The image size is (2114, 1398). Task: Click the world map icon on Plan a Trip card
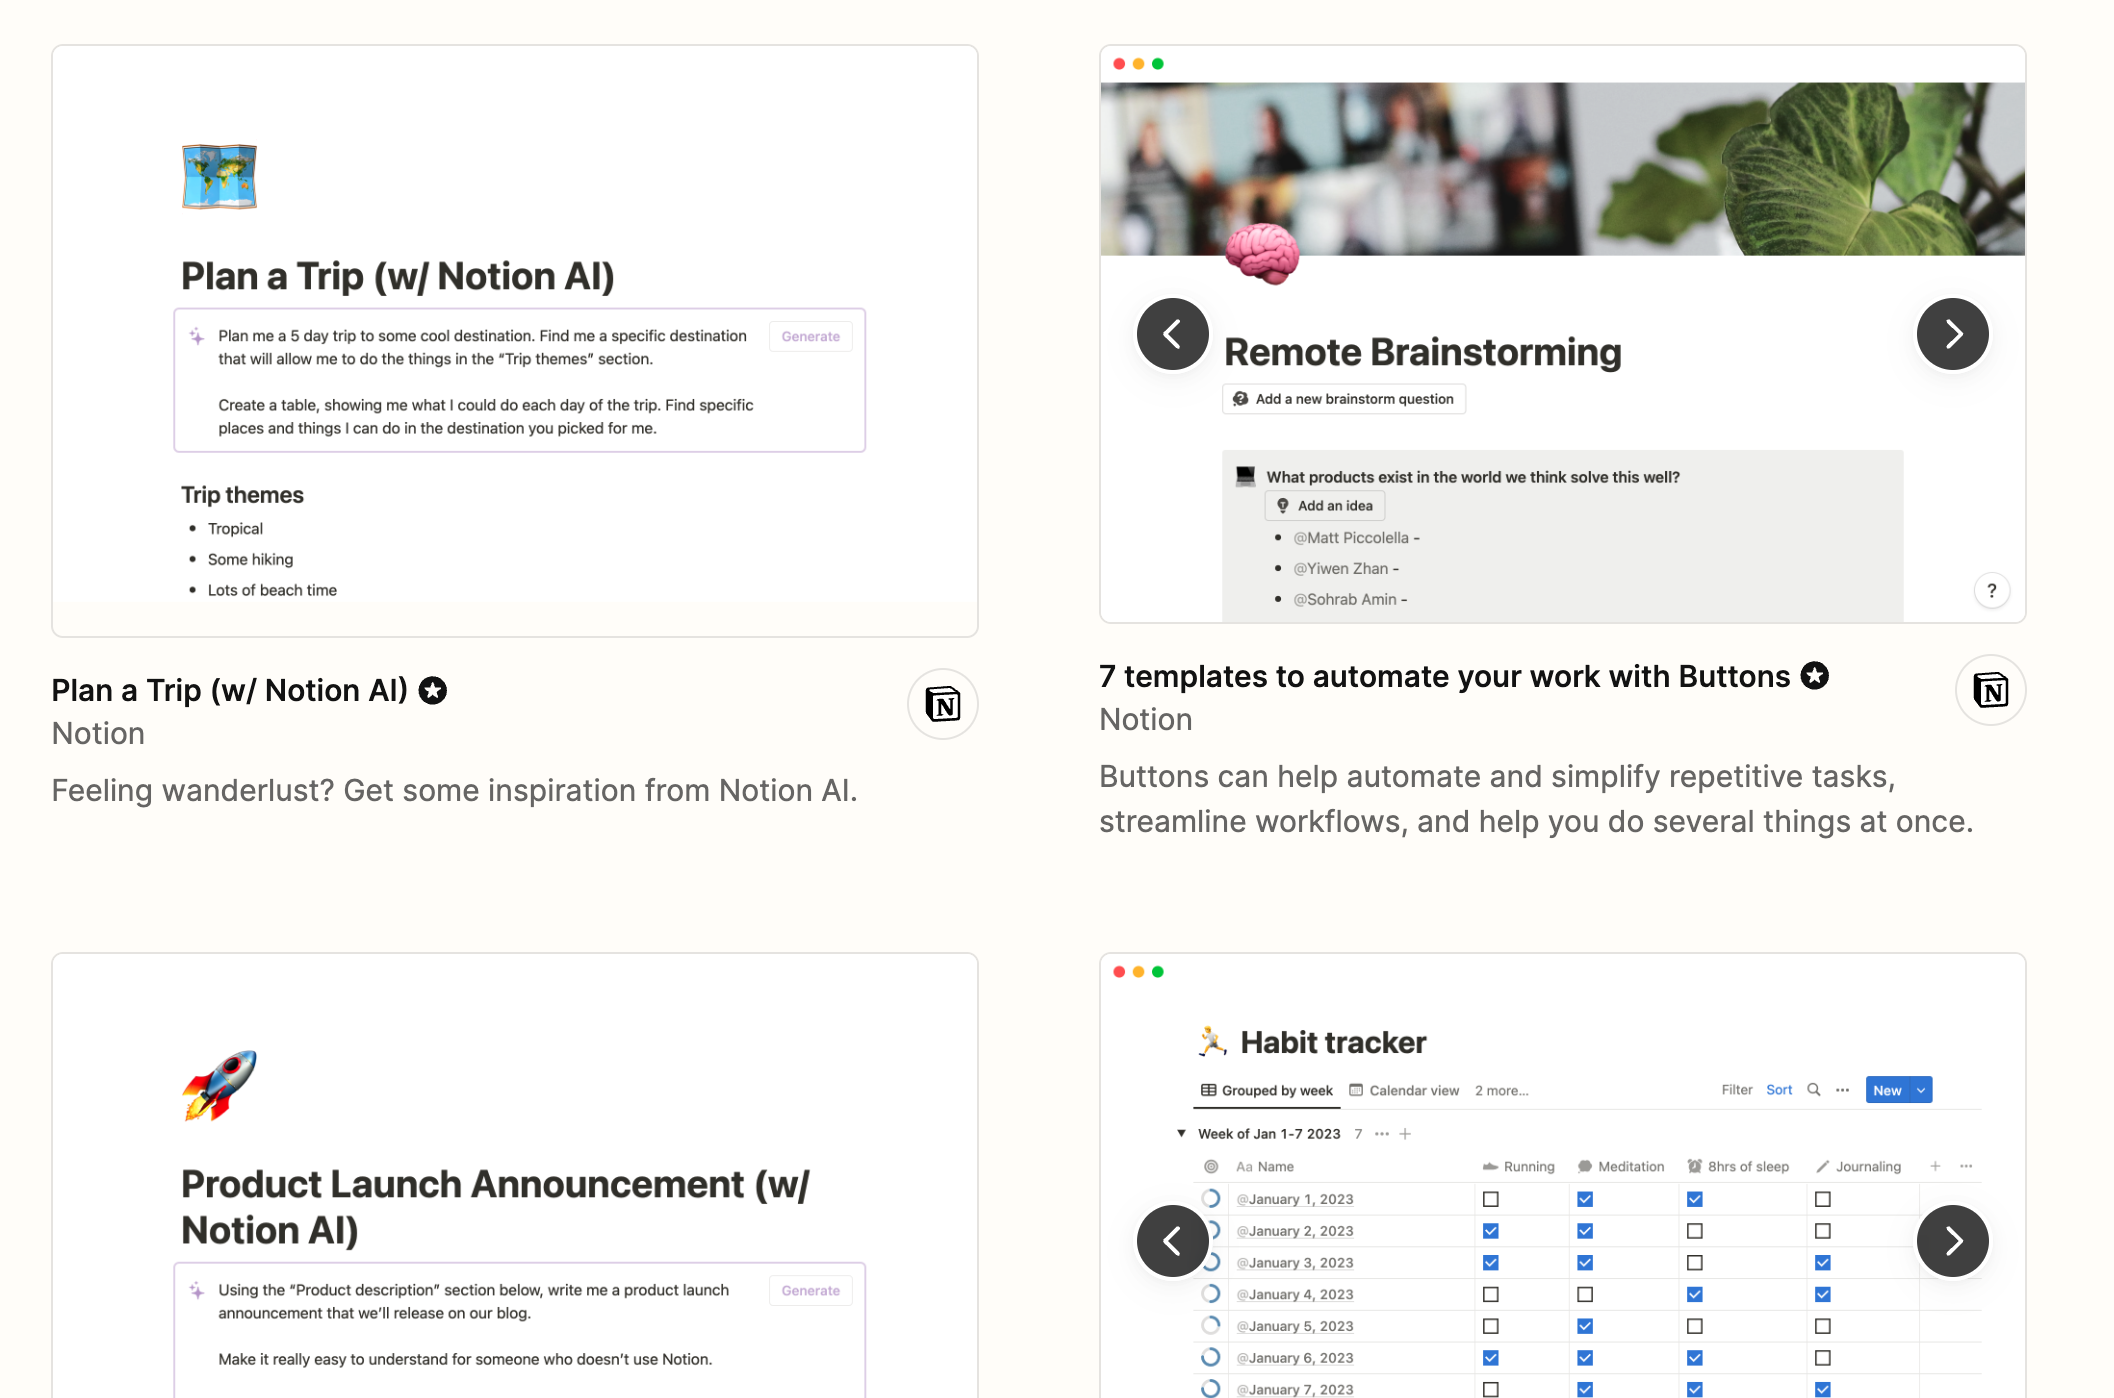(x=219, y=177)
